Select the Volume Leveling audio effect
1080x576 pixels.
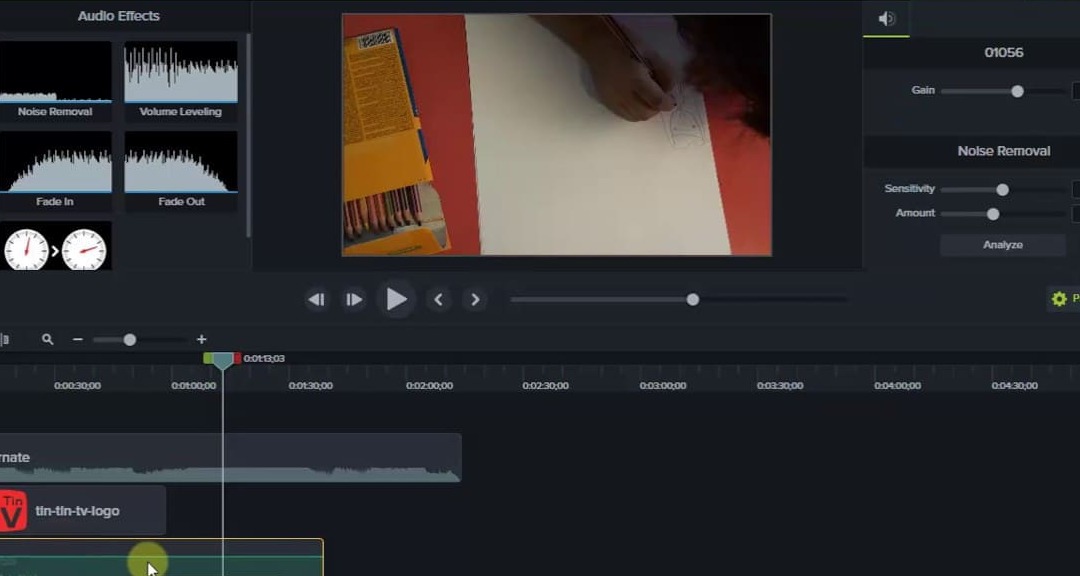(181, 81)
